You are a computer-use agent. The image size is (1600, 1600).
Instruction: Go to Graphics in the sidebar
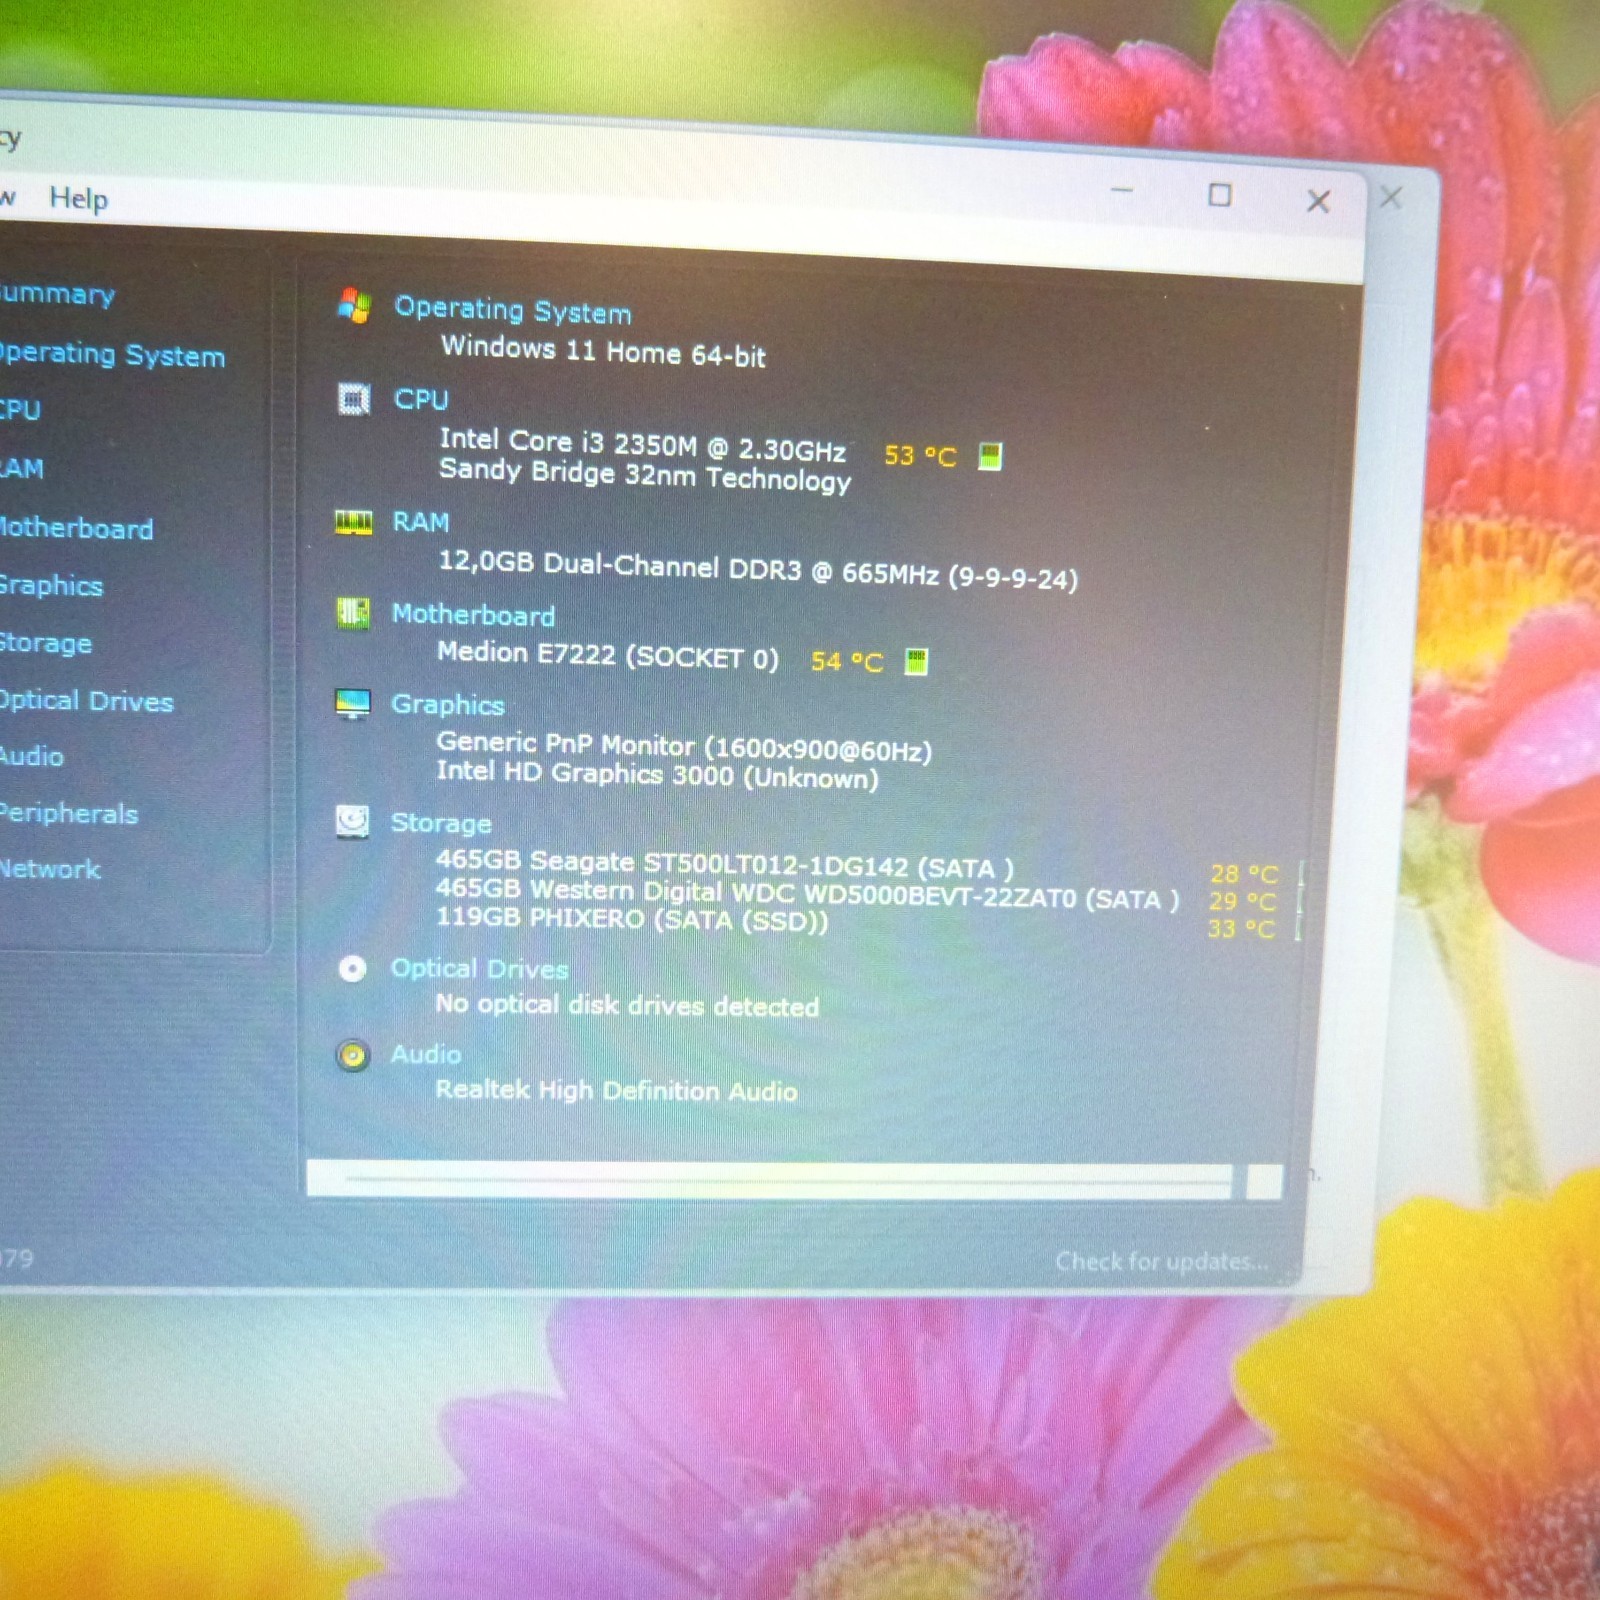click(x=51, y=585)
